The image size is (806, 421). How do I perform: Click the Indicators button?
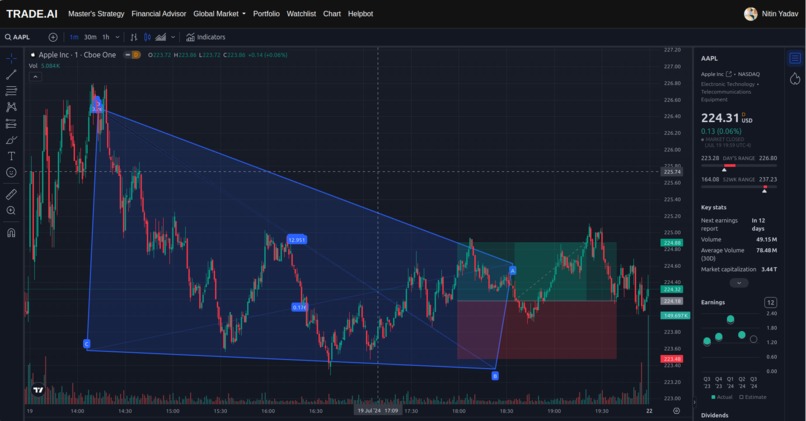click(x=206, y=37)
